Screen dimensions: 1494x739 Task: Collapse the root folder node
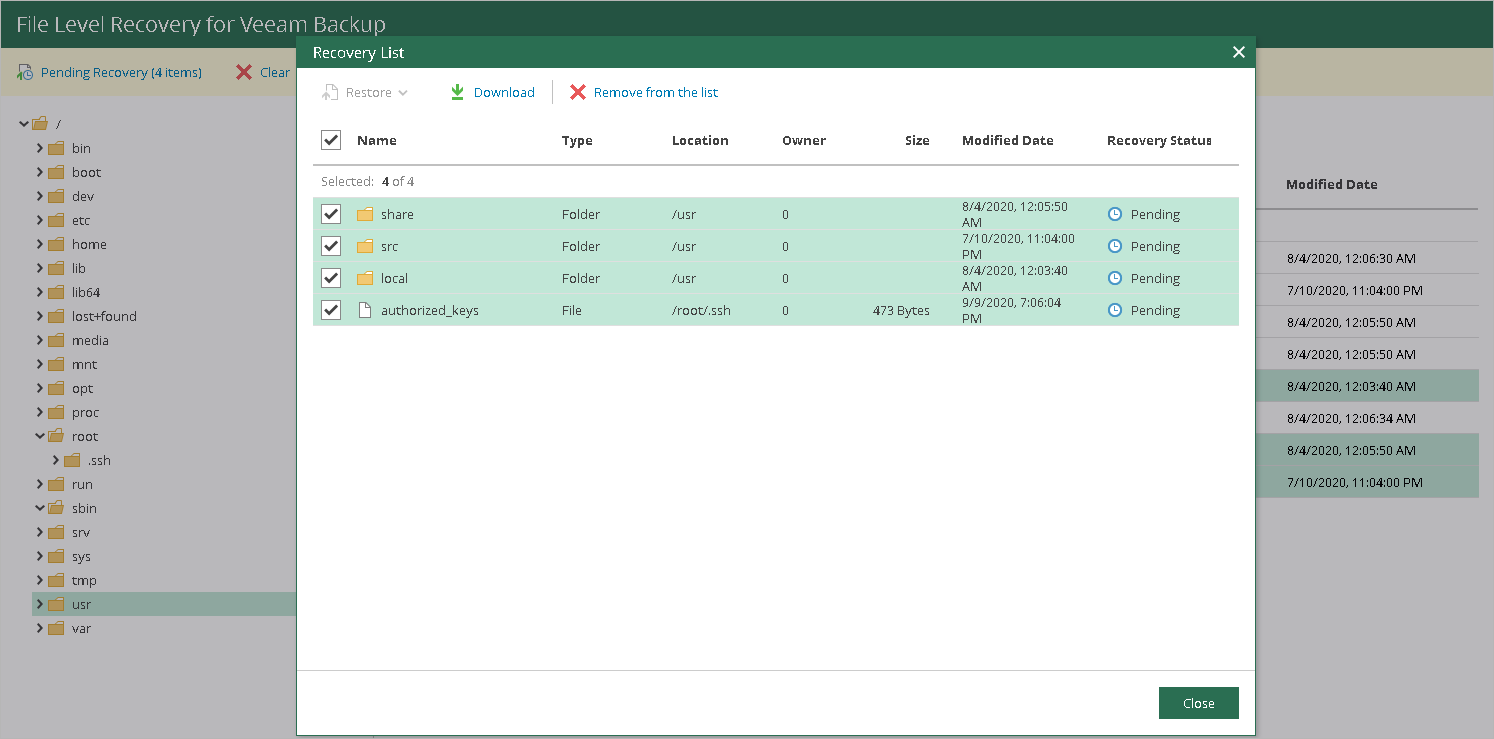pyautogui.click(x=40, y=437)
